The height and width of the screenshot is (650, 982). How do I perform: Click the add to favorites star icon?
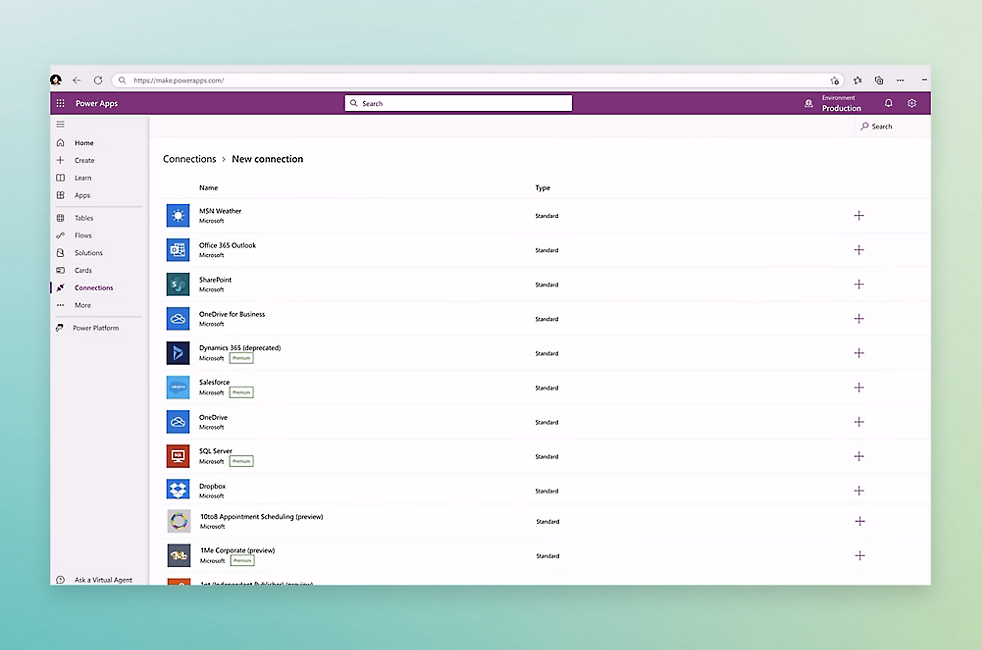(x=835, y=80)
